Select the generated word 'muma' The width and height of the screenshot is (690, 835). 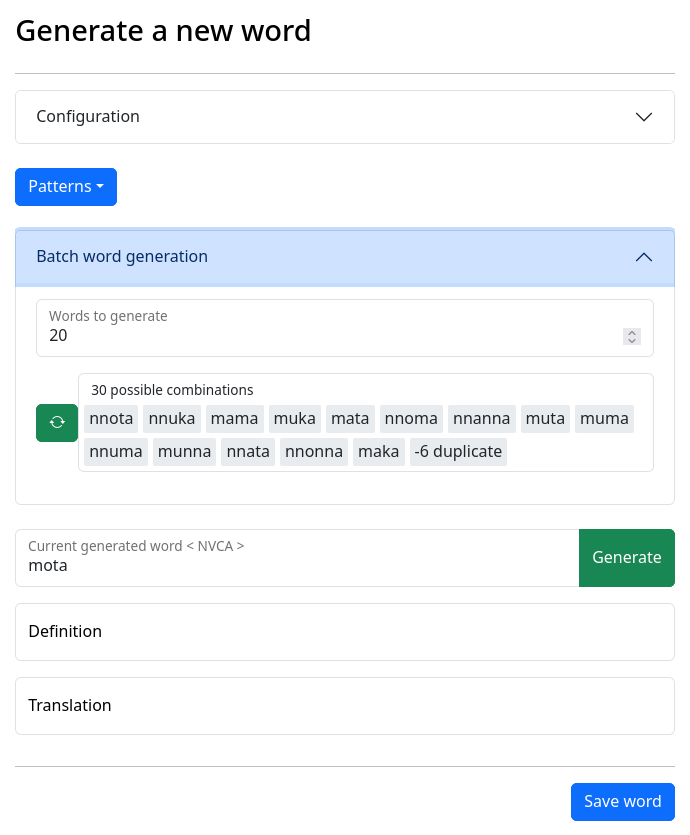[604, 419]
